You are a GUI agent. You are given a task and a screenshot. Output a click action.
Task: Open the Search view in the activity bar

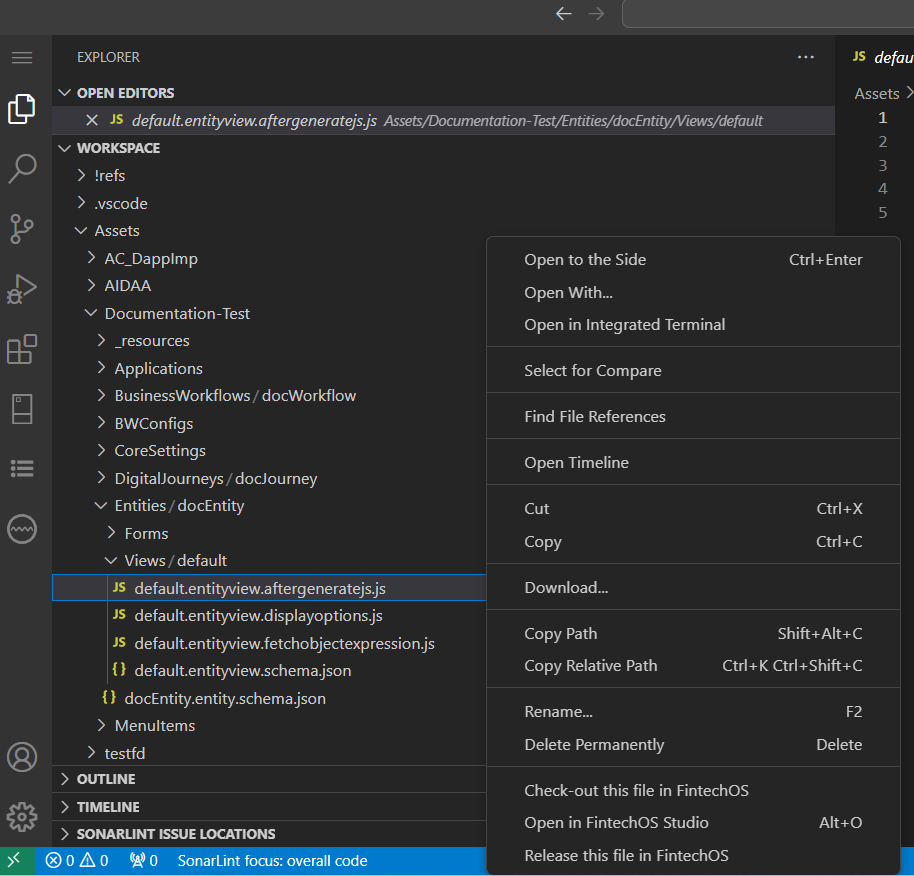point(22,169)
